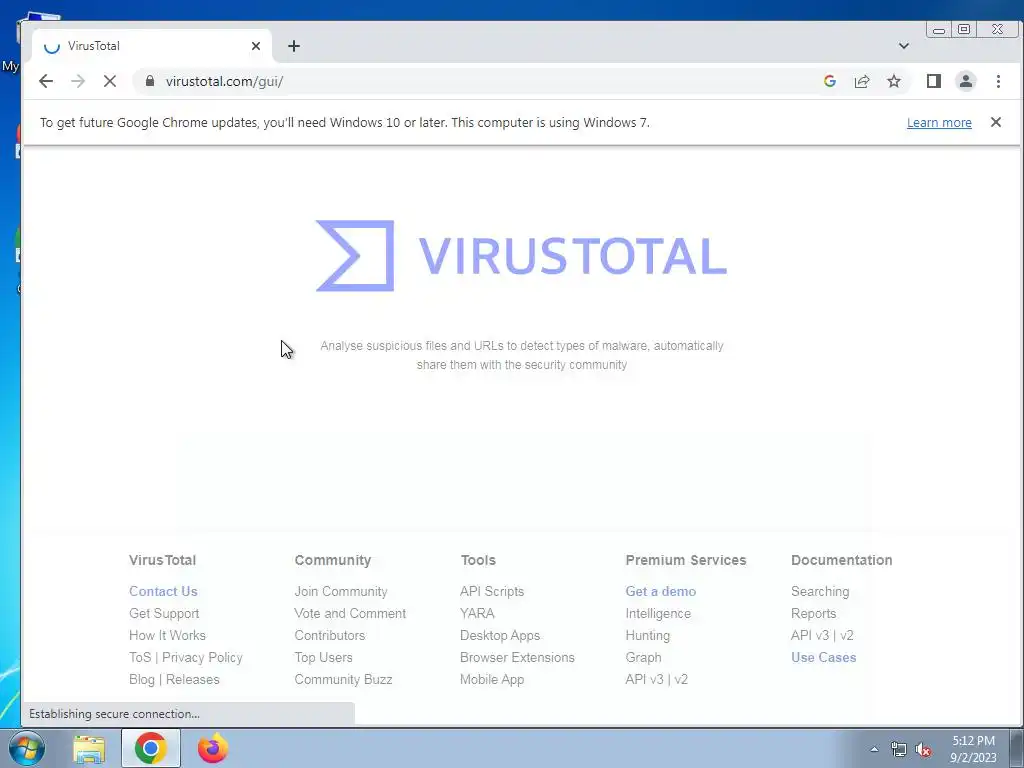This screenshot has height=768, width=1024.
Task: Open the Contributors link
Action: pyautogui.click(x=330, y=635)
